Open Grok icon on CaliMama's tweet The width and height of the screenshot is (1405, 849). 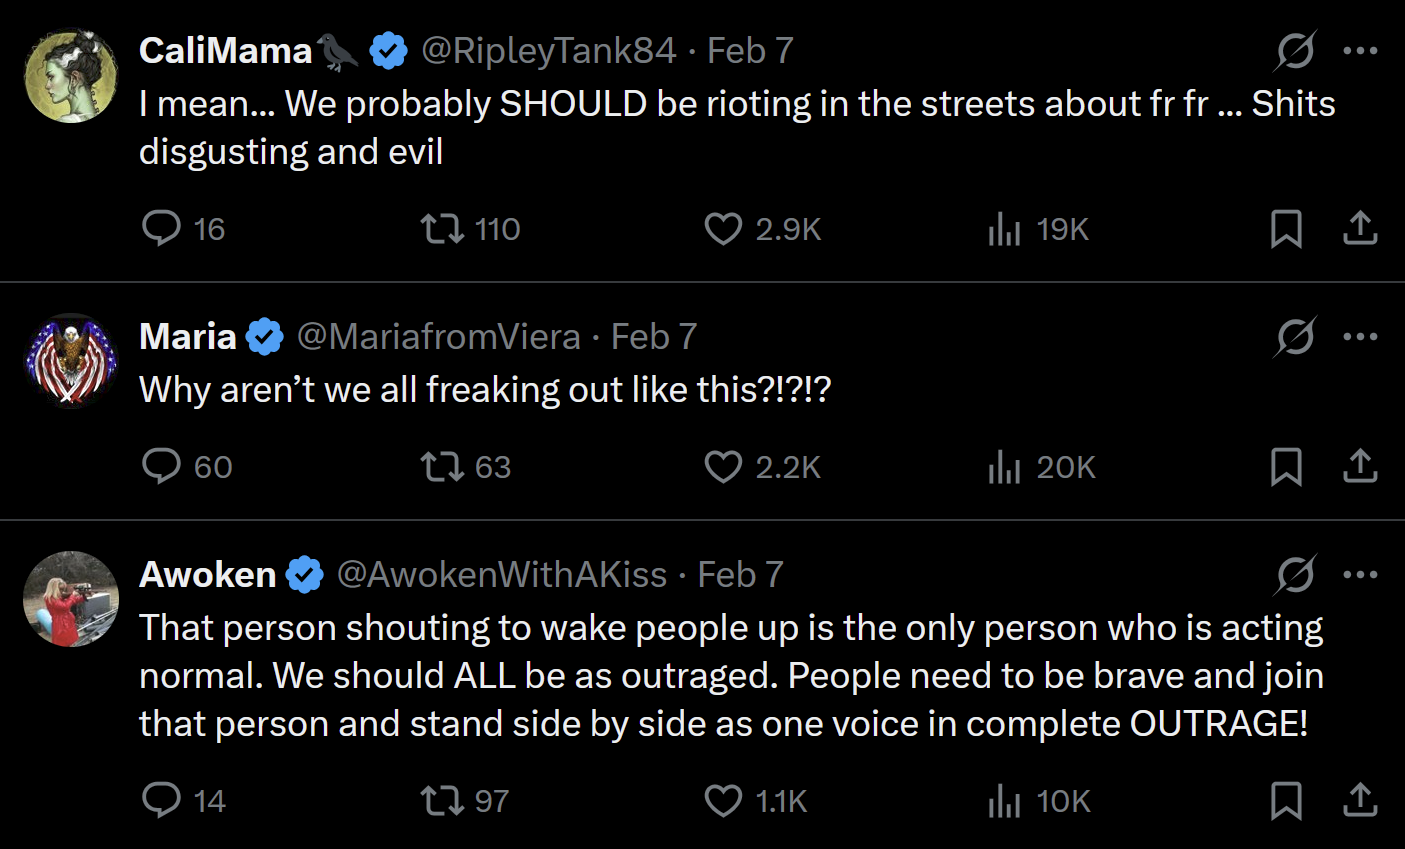click(x=1295, y=51)
